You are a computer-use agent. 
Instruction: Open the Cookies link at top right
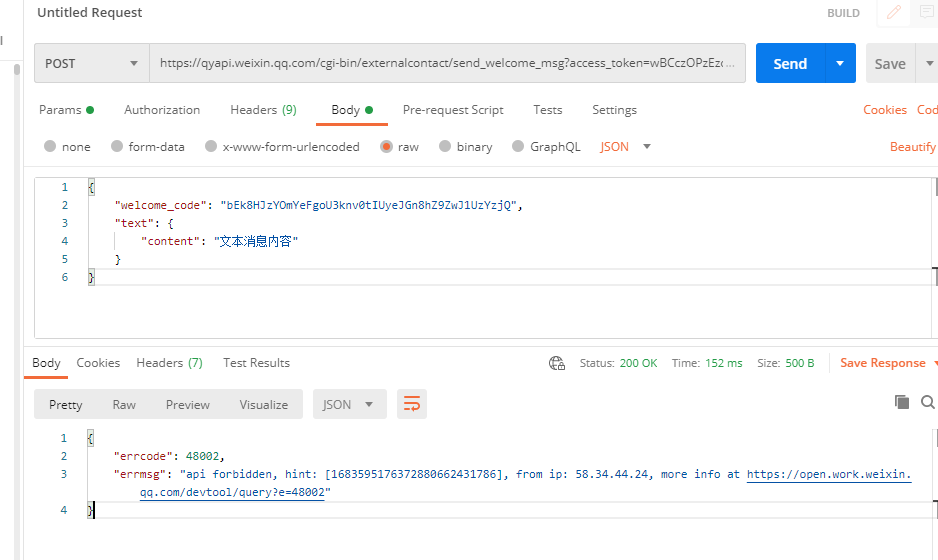click(x=885, y=110)
